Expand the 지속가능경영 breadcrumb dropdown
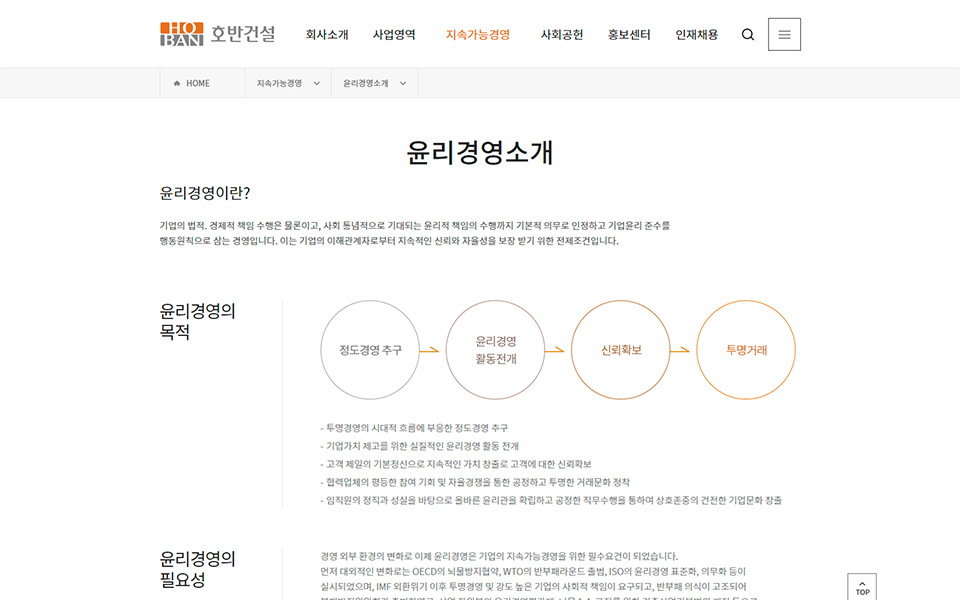Image resolution: width=960 pixels, height=600 pixels. click(x=288, y=84)
